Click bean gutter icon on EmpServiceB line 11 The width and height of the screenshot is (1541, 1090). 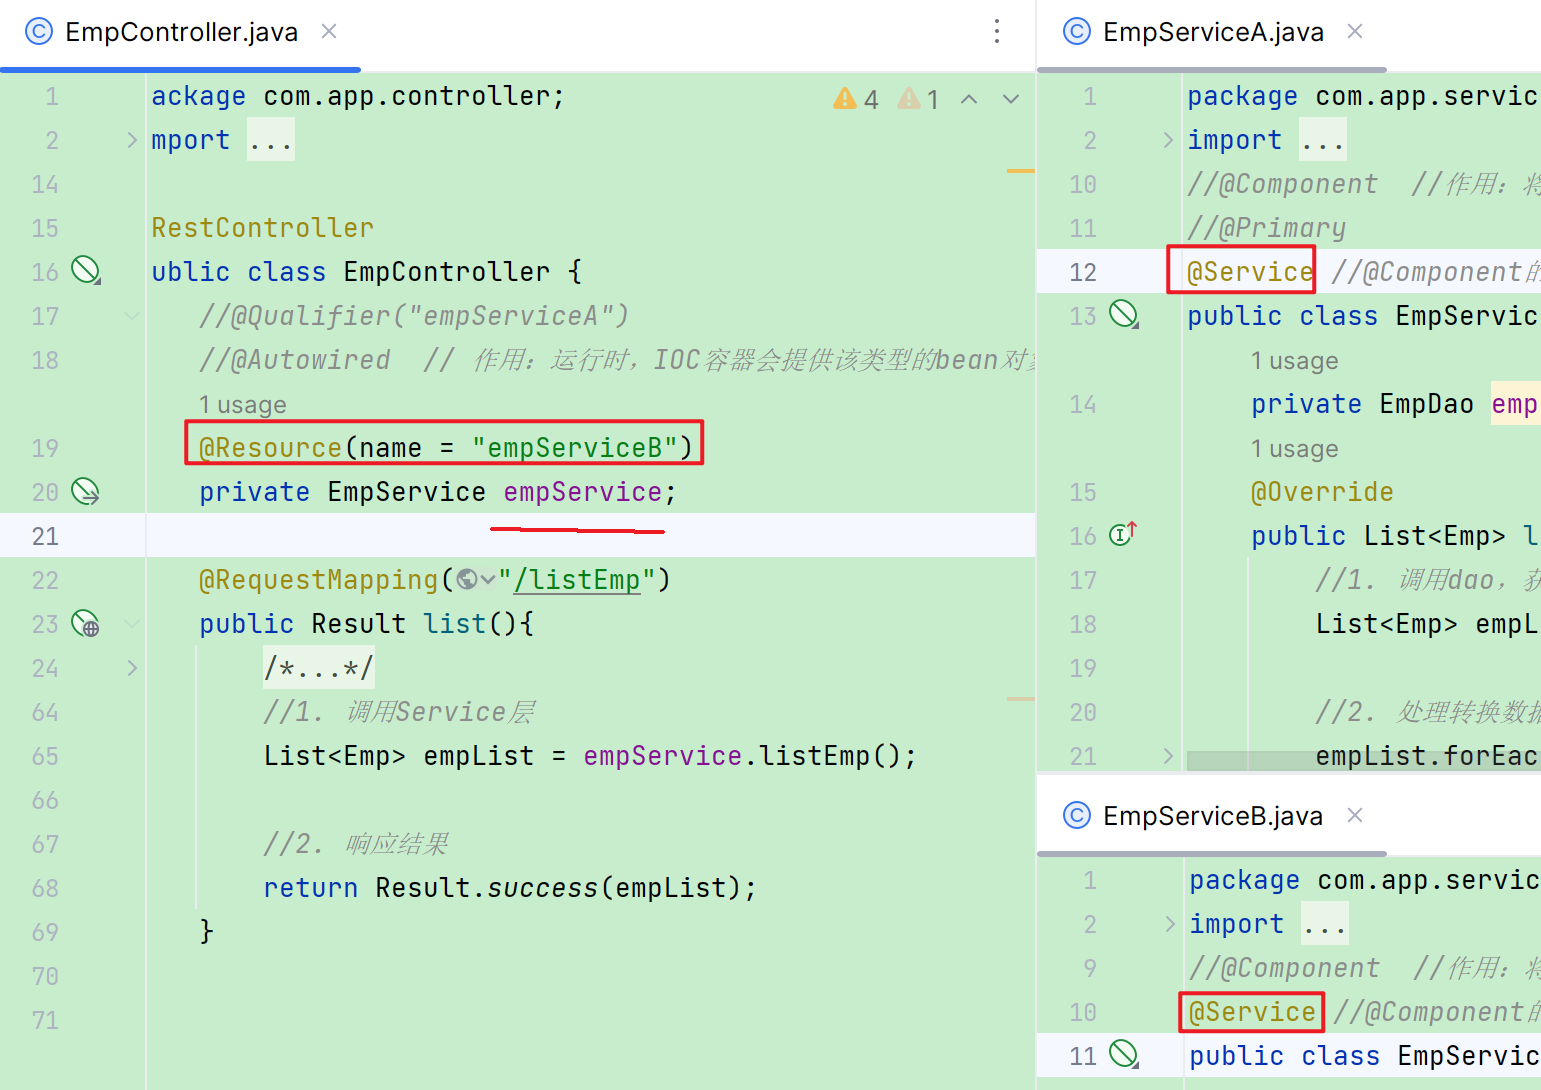(1124, 1054)
